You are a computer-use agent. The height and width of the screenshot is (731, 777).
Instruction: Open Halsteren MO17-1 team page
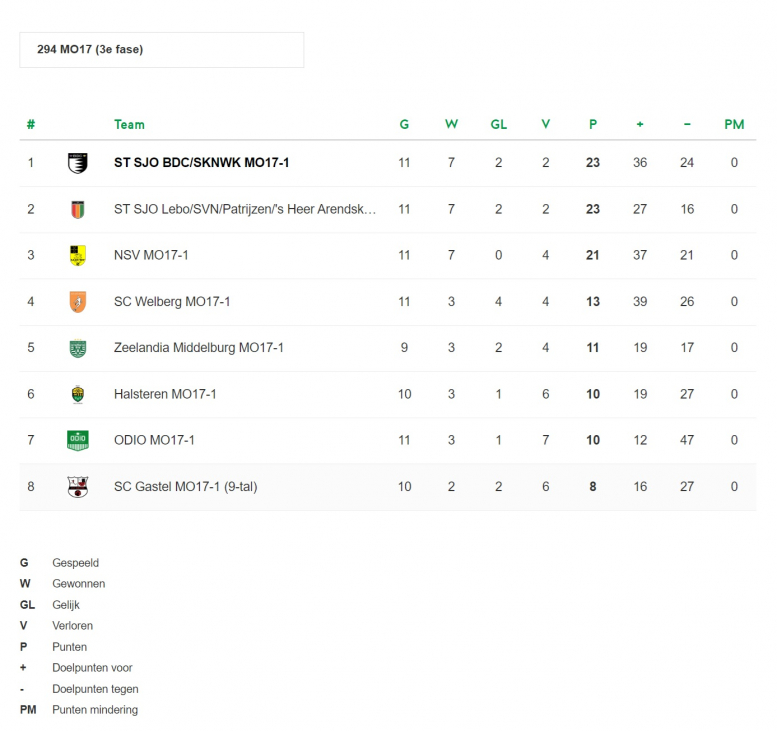tap(165, 394)
